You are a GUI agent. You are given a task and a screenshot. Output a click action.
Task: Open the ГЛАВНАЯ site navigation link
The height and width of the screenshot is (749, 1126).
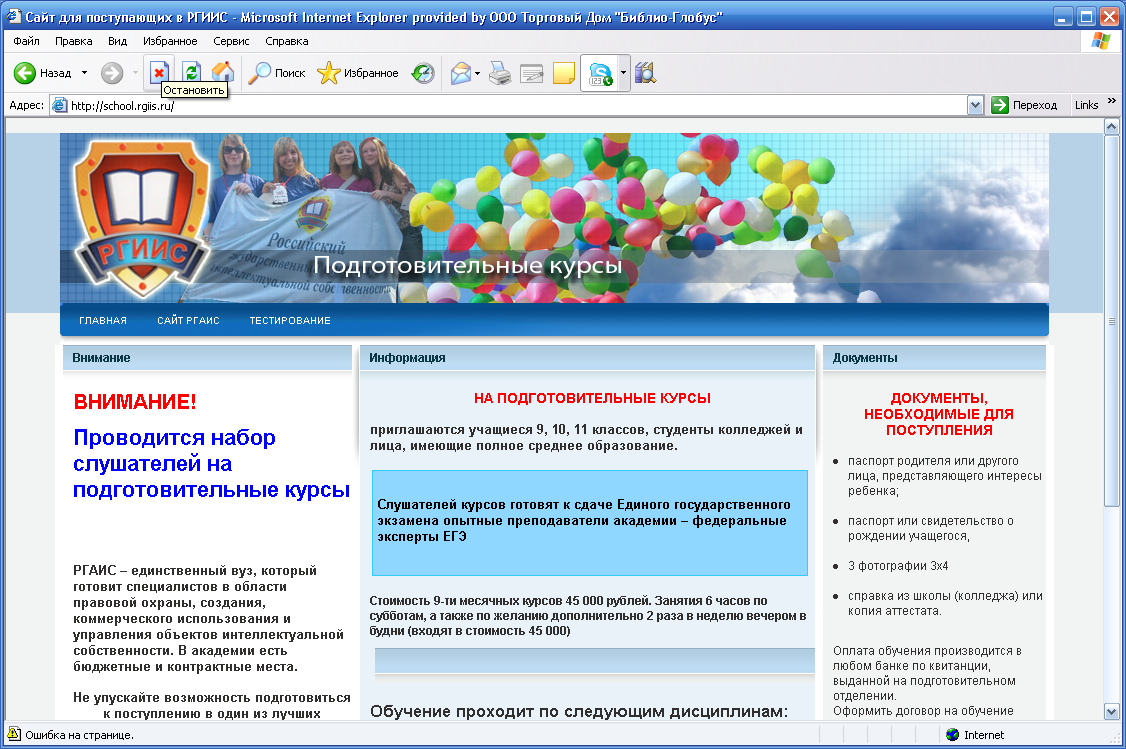[103, 321]
